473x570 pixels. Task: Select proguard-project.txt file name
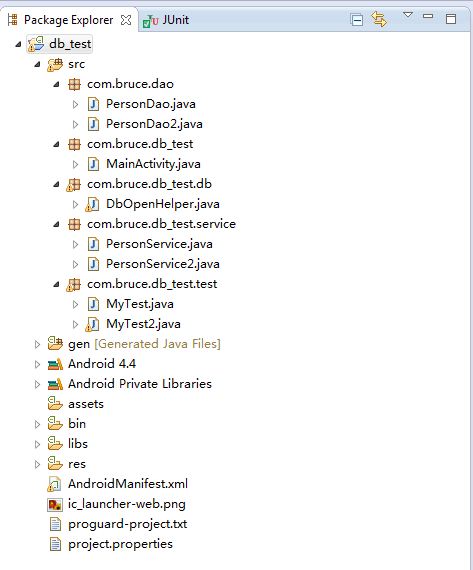pos(128,524)
